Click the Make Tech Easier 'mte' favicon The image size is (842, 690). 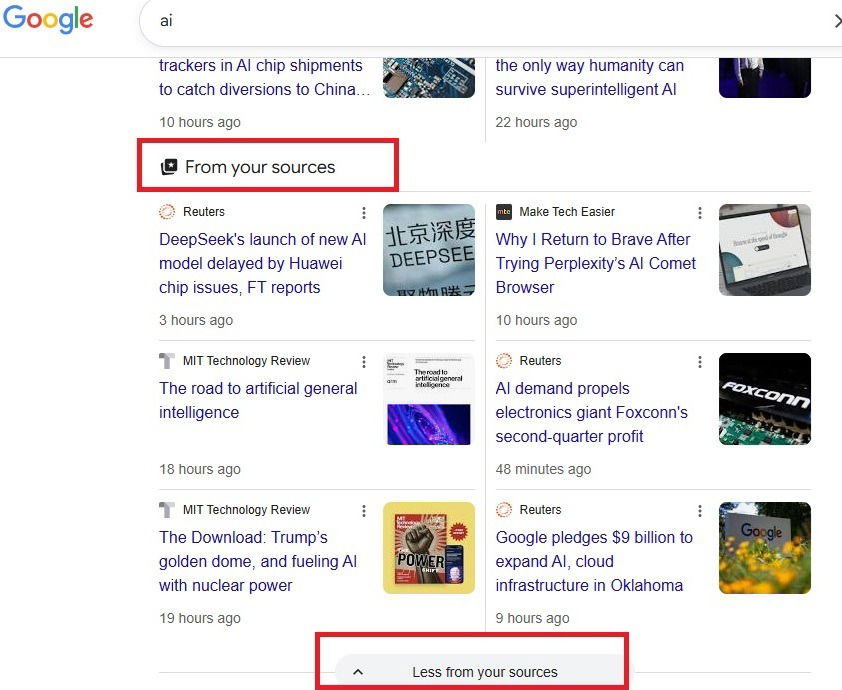pyautogui.click(x=504, y=212)
